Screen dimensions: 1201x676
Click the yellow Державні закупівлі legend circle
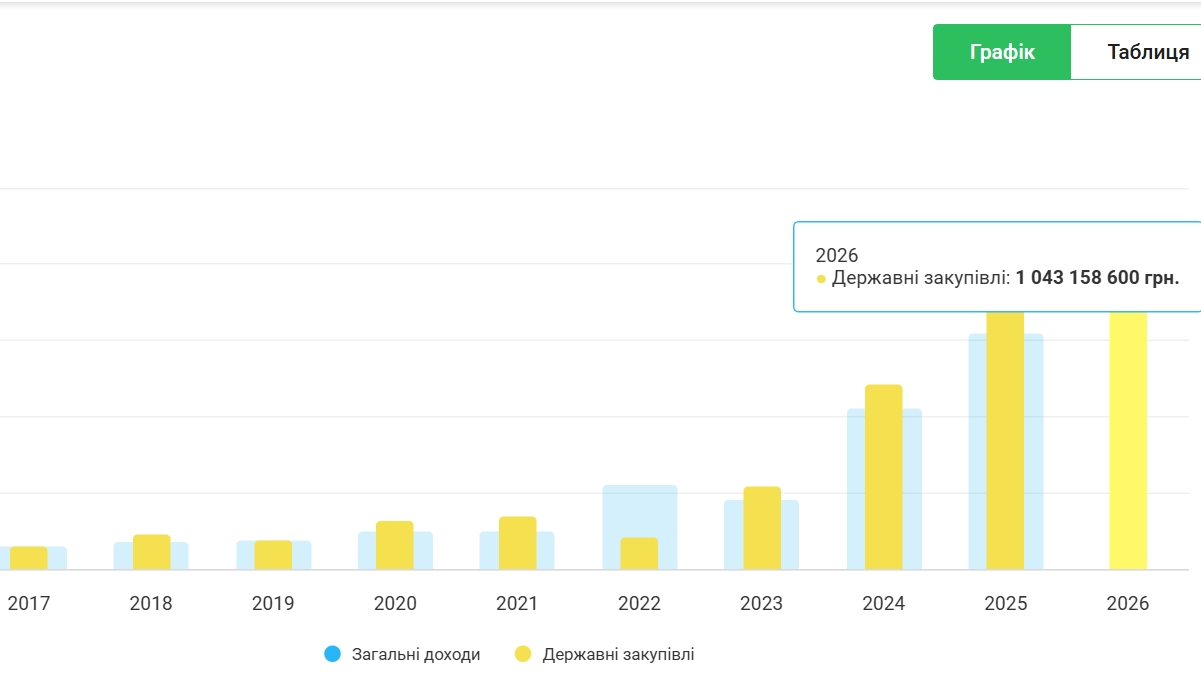pos(523,655)
